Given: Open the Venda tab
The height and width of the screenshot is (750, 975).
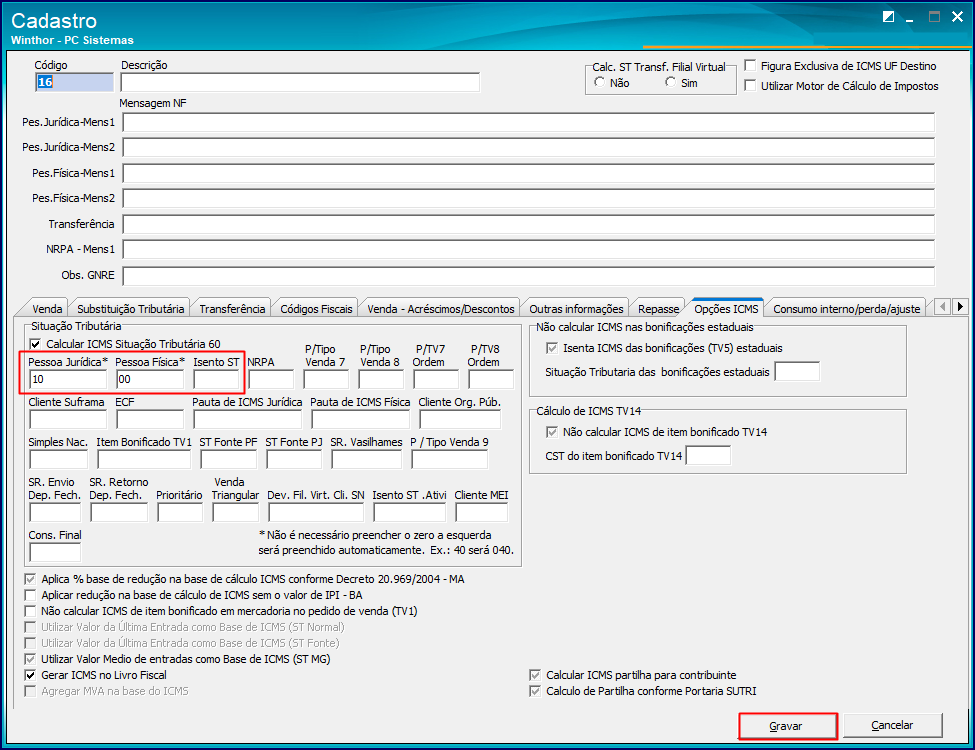Looking at the screenshot, I should (47, 308).
